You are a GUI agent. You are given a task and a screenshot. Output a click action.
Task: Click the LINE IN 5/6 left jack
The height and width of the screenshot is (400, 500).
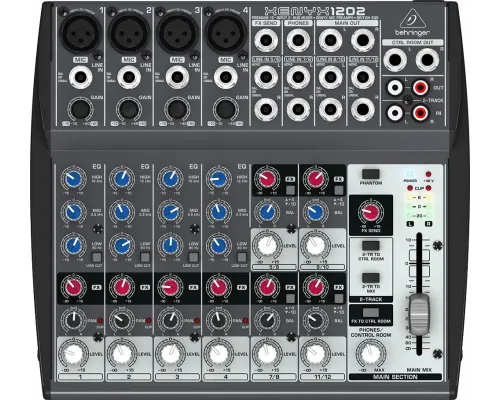(x=266, y=77)
